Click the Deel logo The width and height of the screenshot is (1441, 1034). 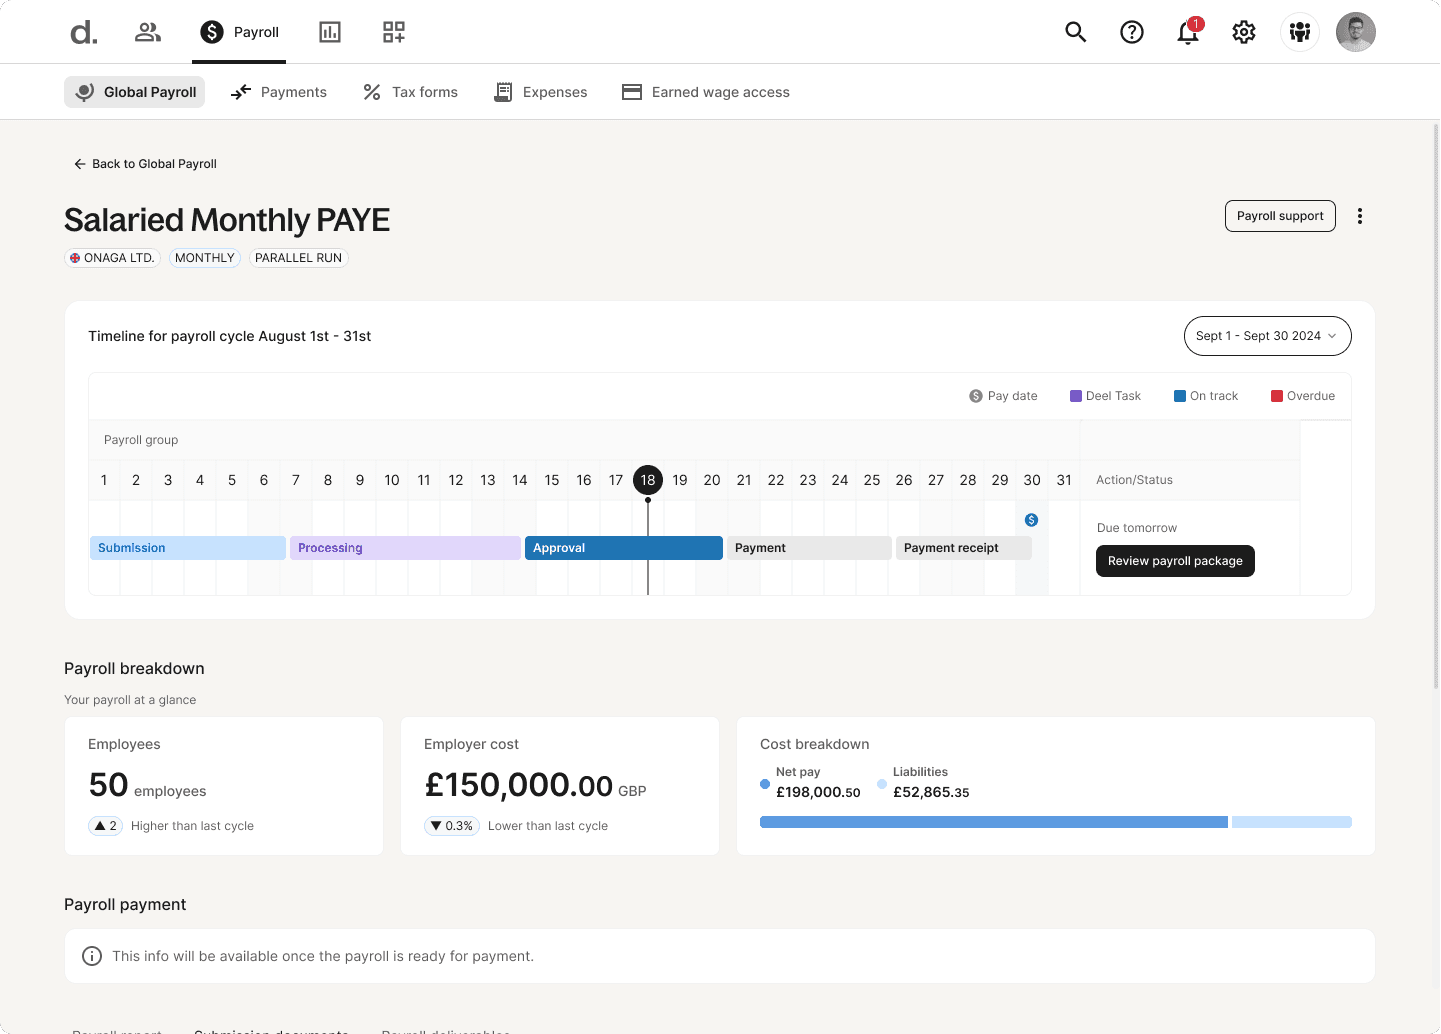coord(83,31)
